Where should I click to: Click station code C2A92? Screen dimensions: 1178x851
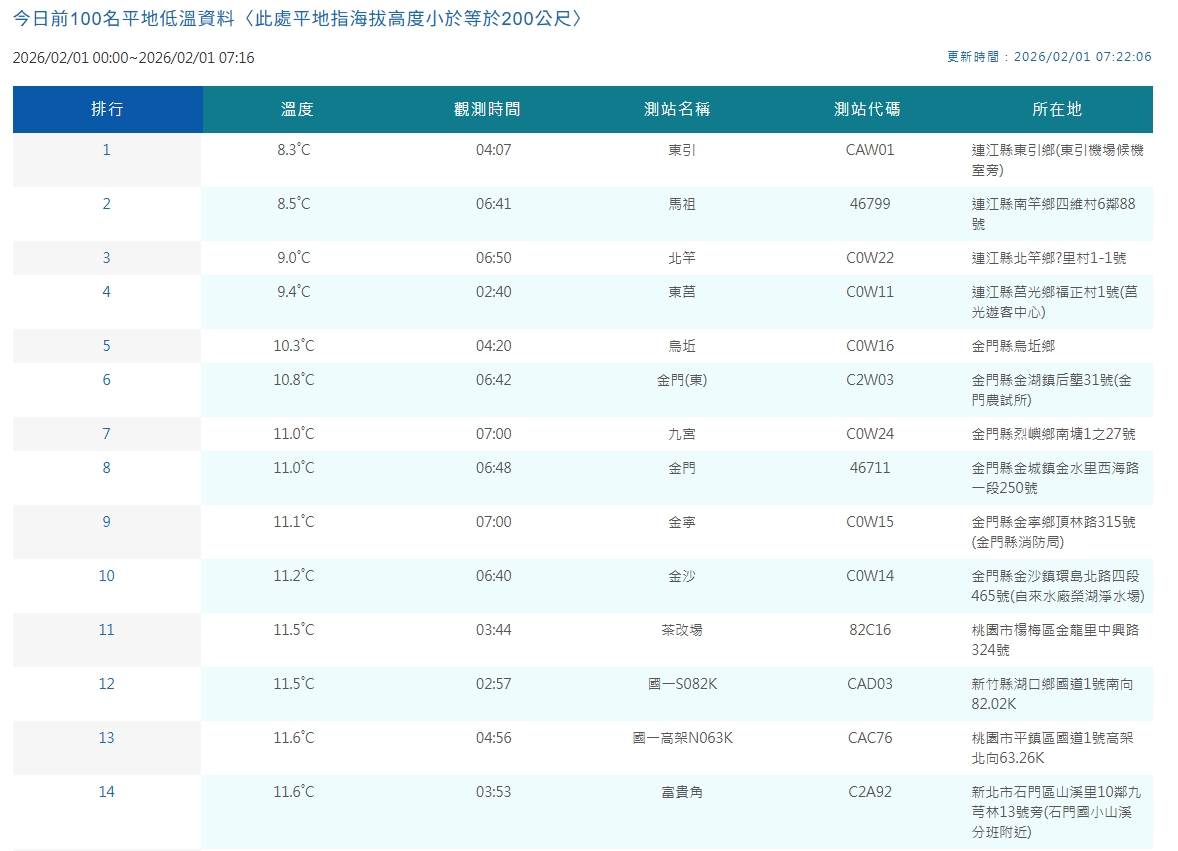870,792
